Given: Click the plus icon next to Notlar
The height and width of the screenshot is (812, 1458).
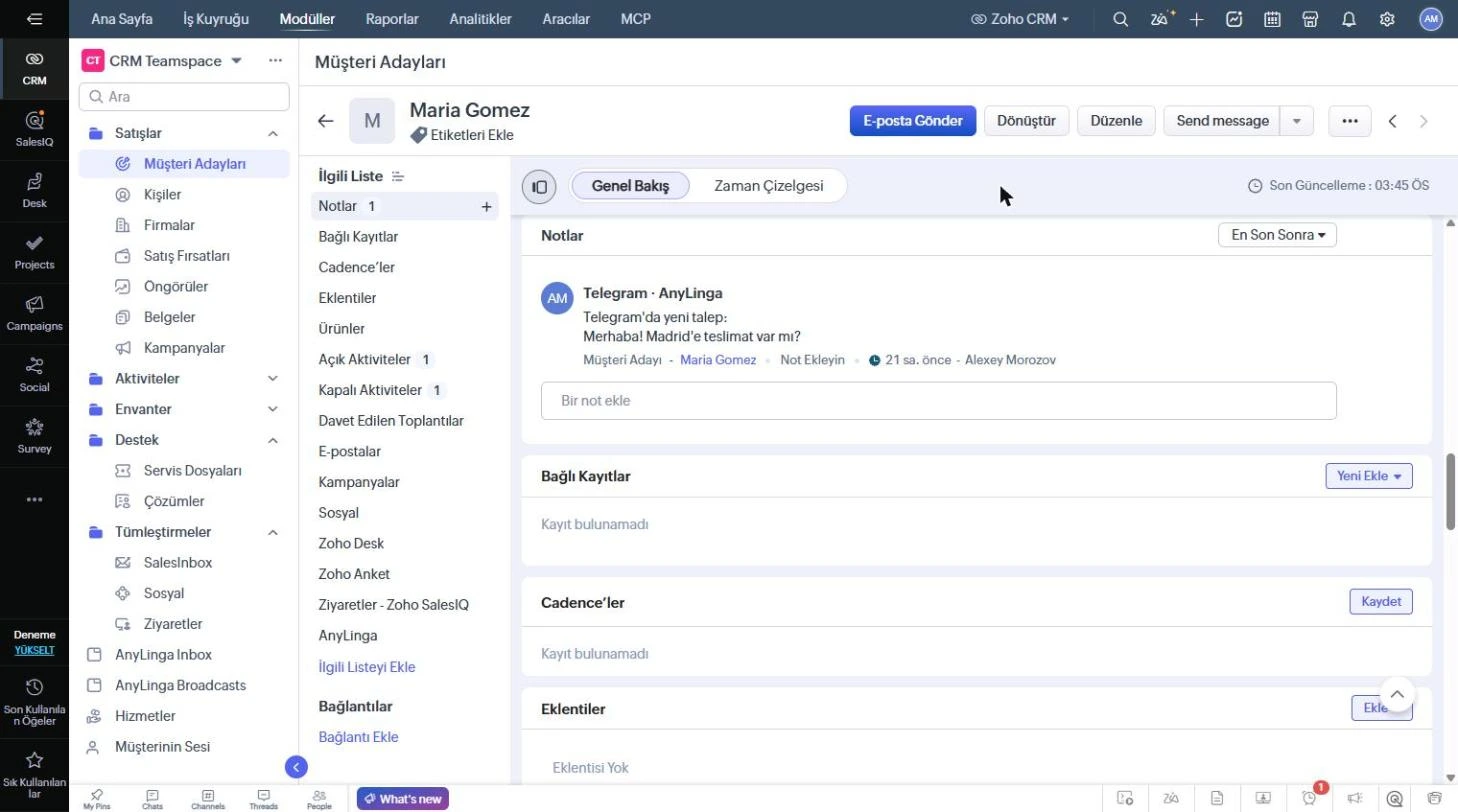Looking at the screenshot, I should [486, 207].
